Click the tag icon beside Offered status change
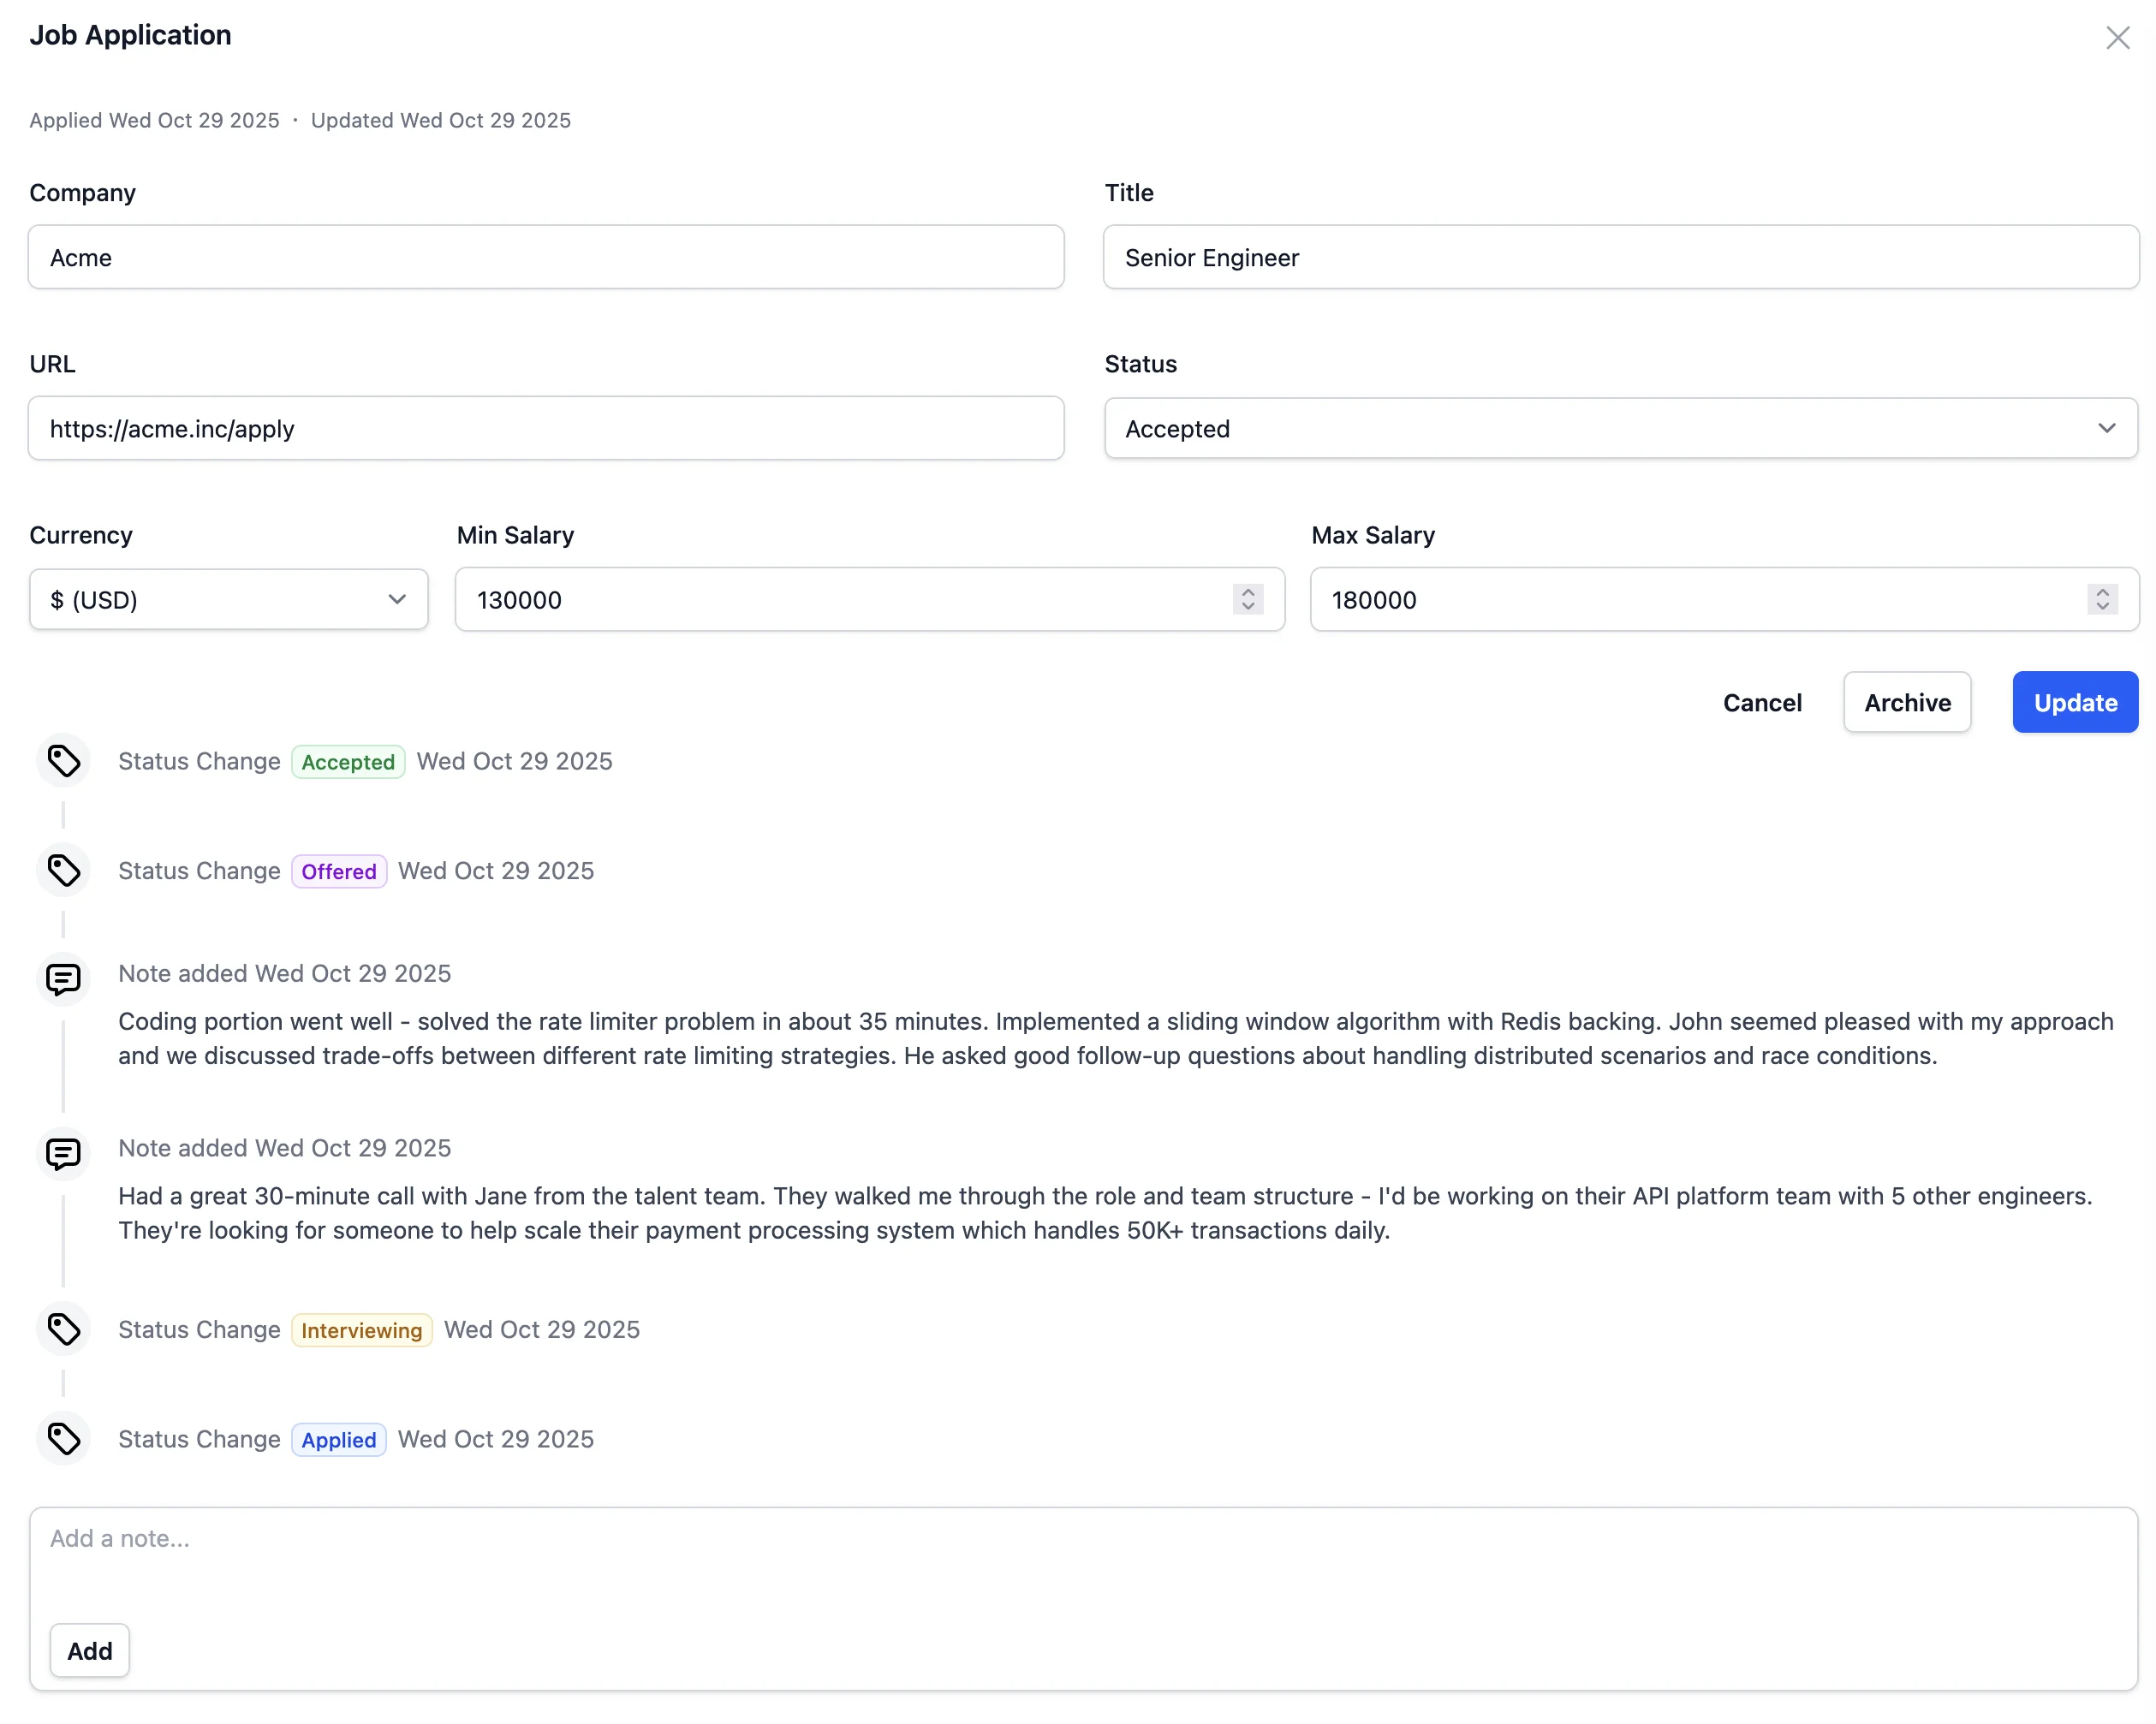 (63, 871)
